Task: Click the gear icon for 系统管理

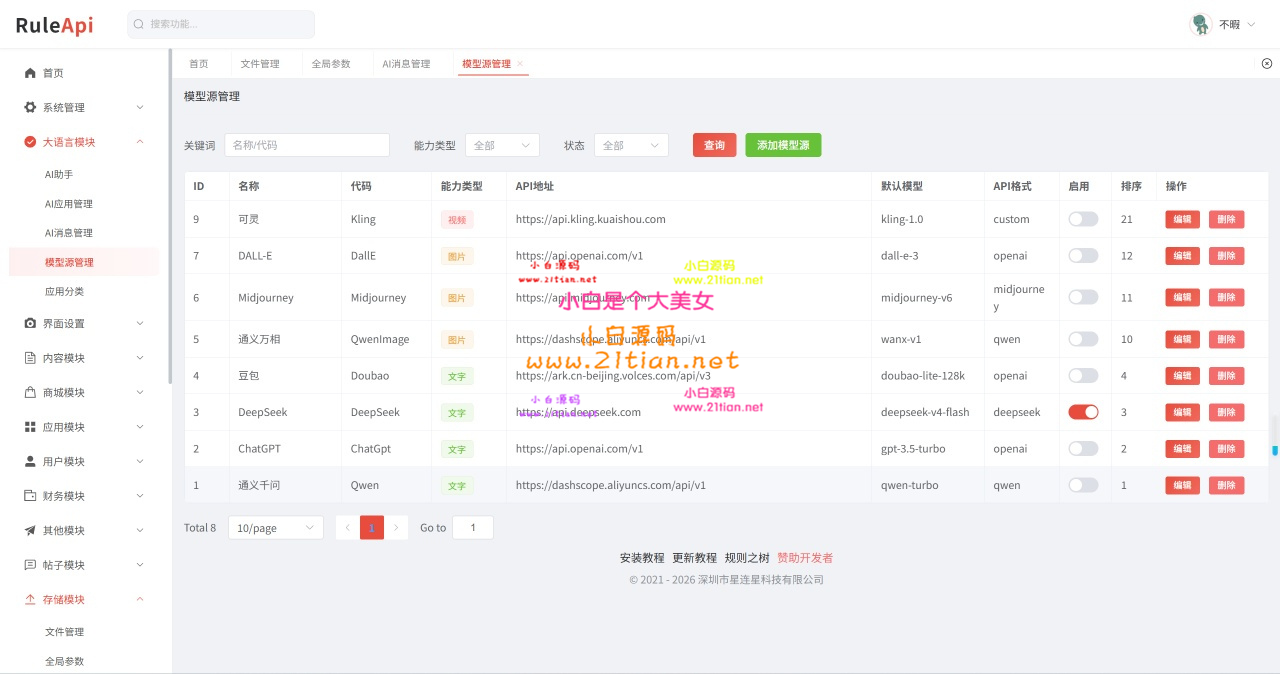Action: coord(30,107)
